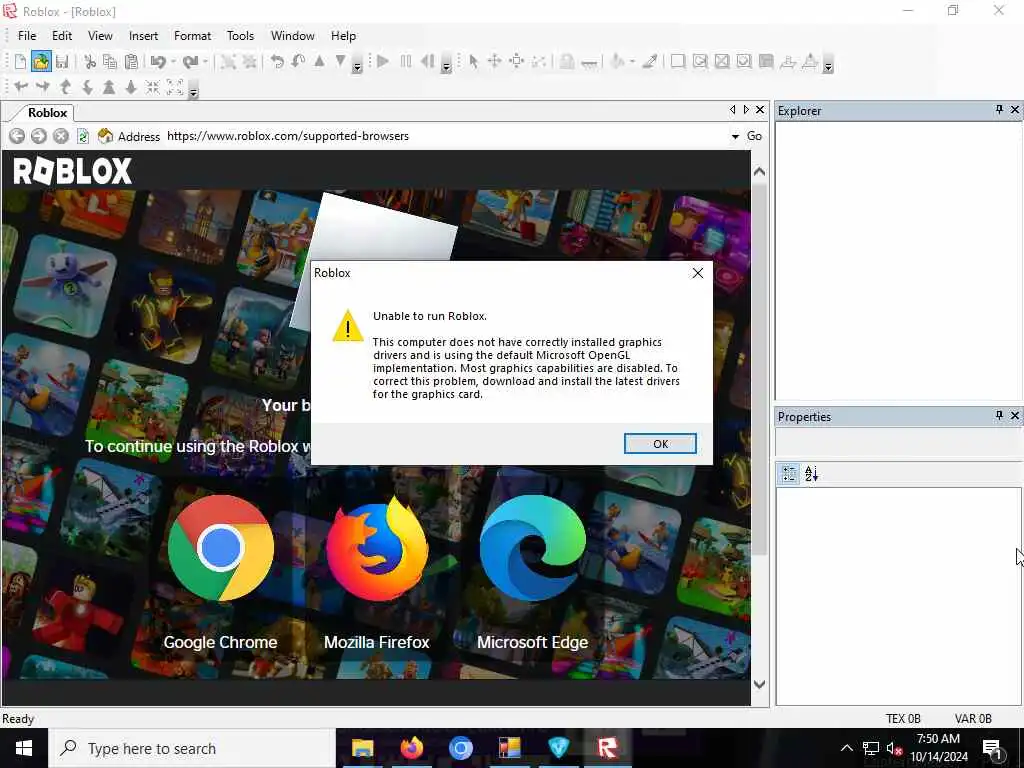
Task: Click the upward triangle toolbar icon
Action: [x=319, y=61]
